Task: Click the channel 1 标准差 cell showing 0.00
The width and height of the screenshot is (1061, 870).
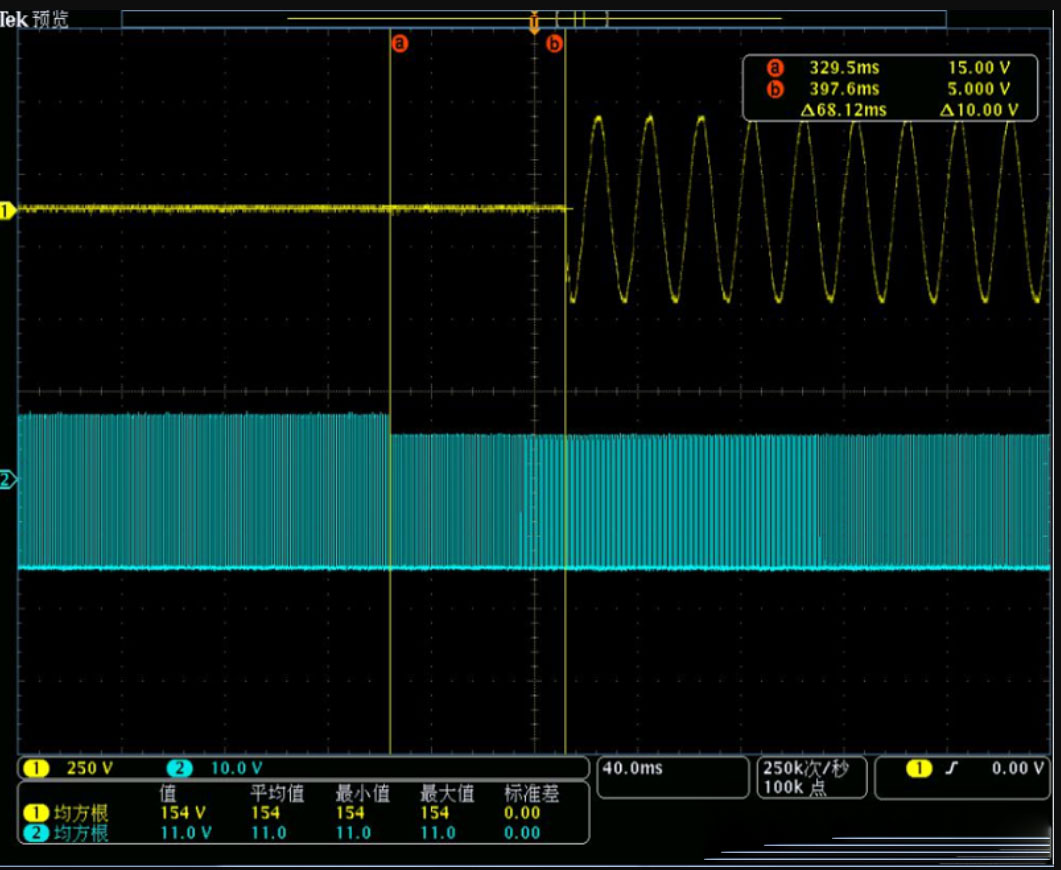Action: pyautogui.click(x=522, y=812)
